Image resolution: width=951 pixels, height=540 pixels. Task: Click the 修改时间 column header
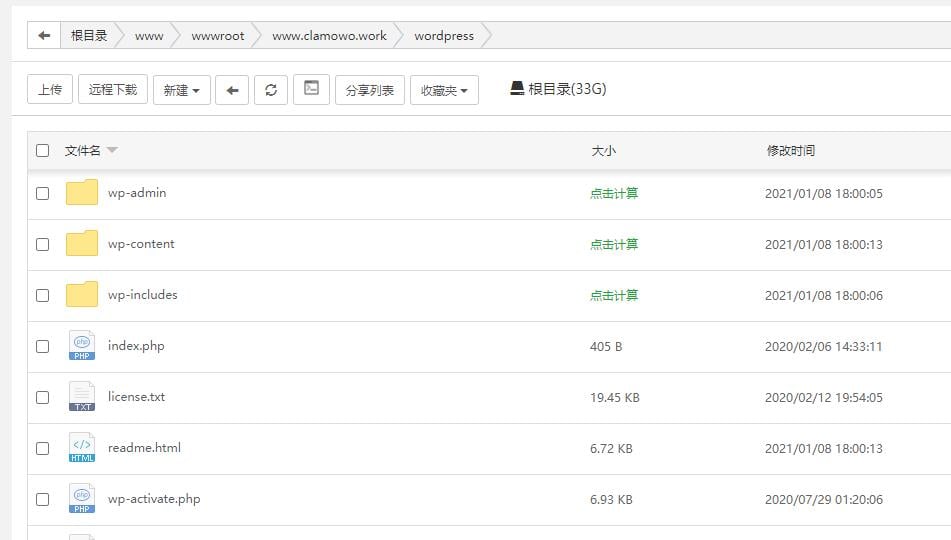click(791, 150)
